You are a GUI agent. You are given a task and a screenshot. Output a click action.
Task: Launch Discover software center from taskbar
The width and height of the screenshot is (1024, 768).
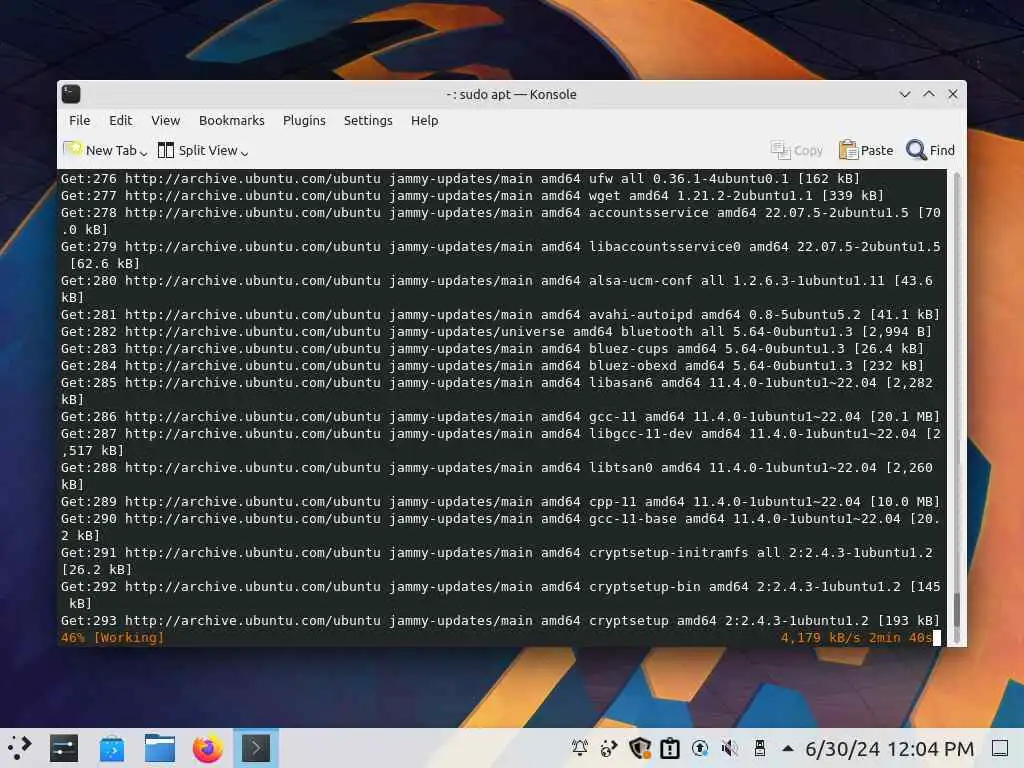pyautogui.click(x=112, y=748)
